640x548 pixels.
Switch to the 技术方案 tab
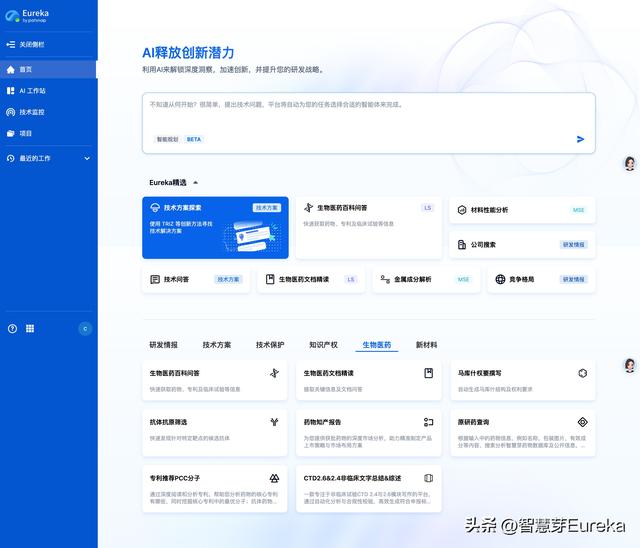[x=217, y=345]
